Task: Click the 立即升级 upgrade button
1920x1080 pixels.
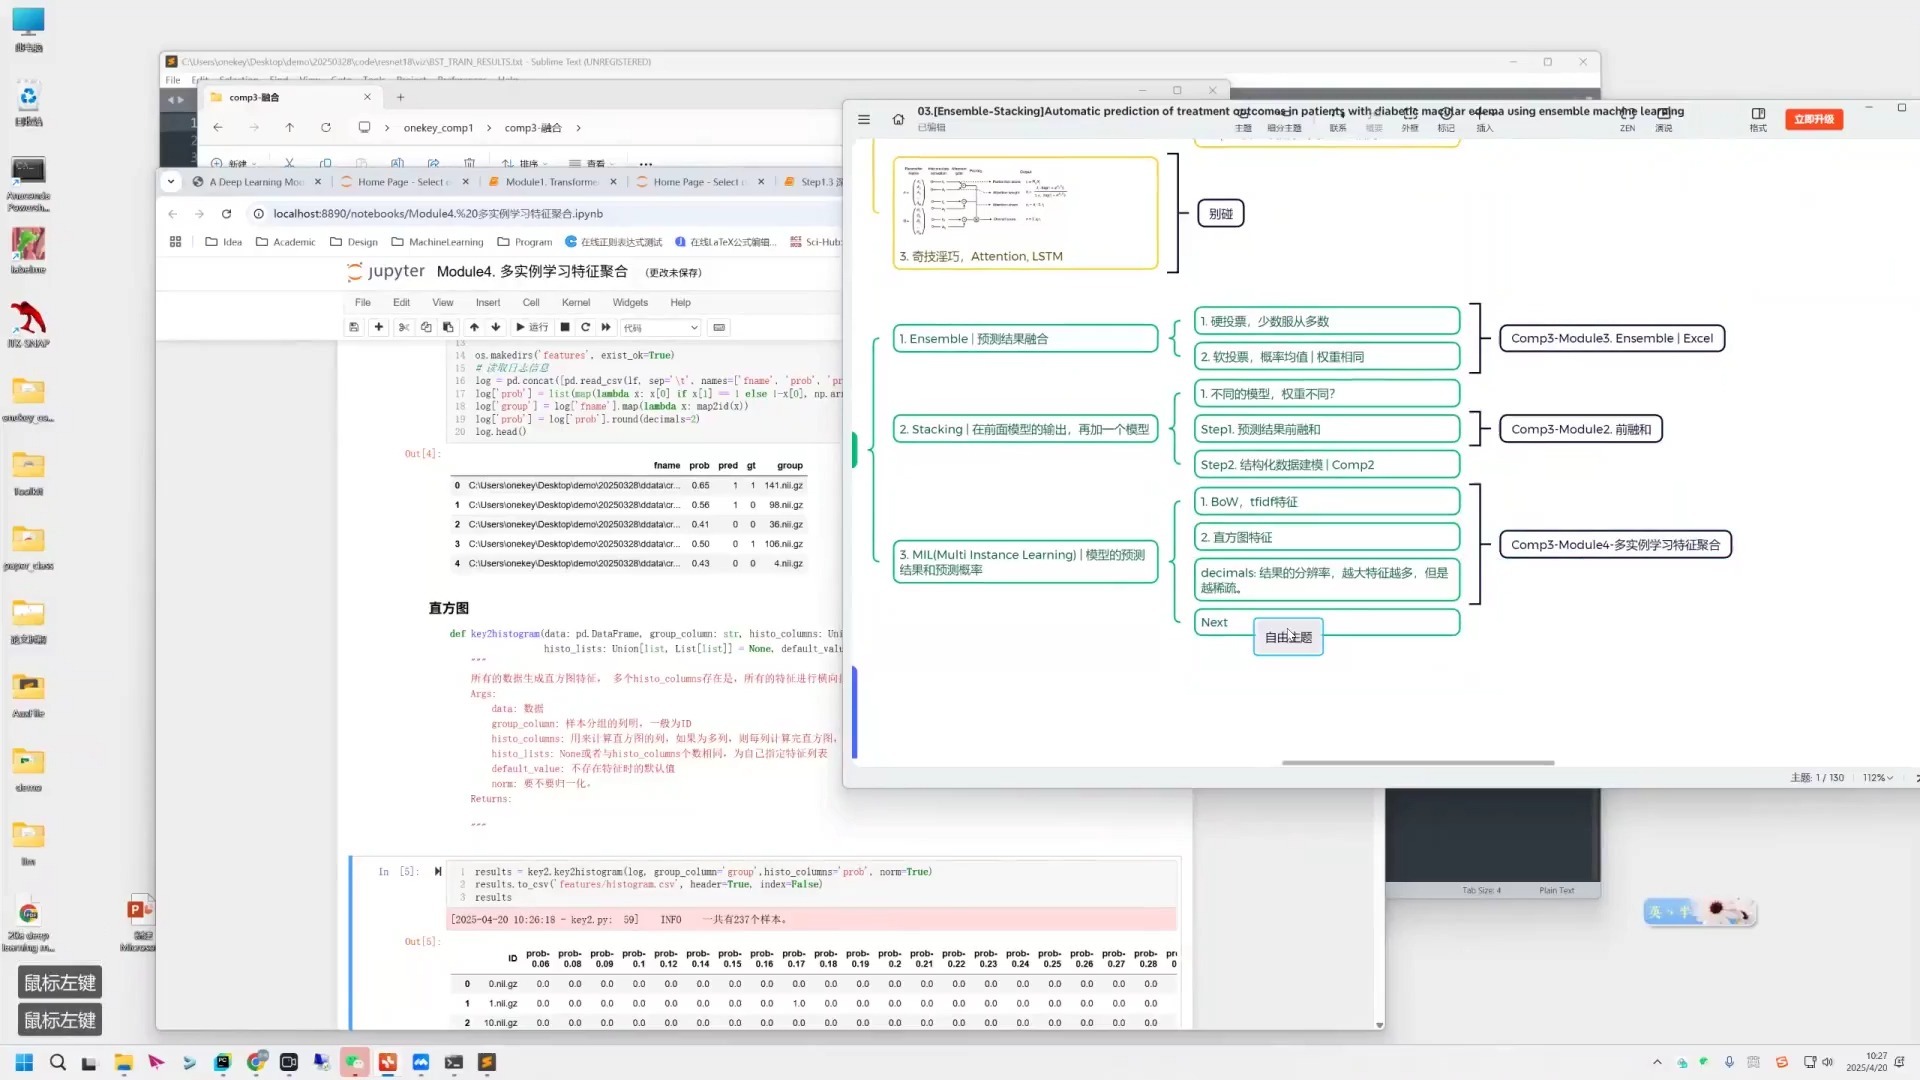Action: coord(1814,119)
